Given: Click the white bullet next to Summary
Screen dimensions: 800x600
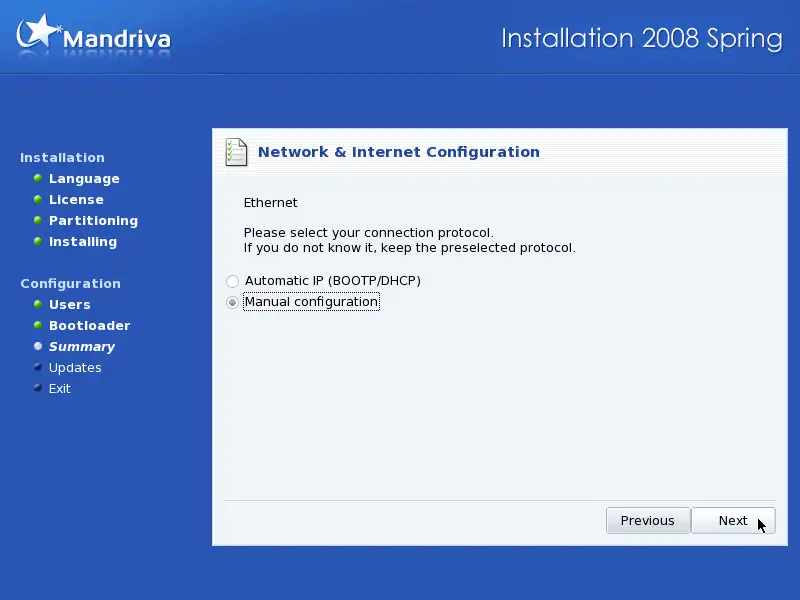Looking at the screenshot, I should point(38,346).
